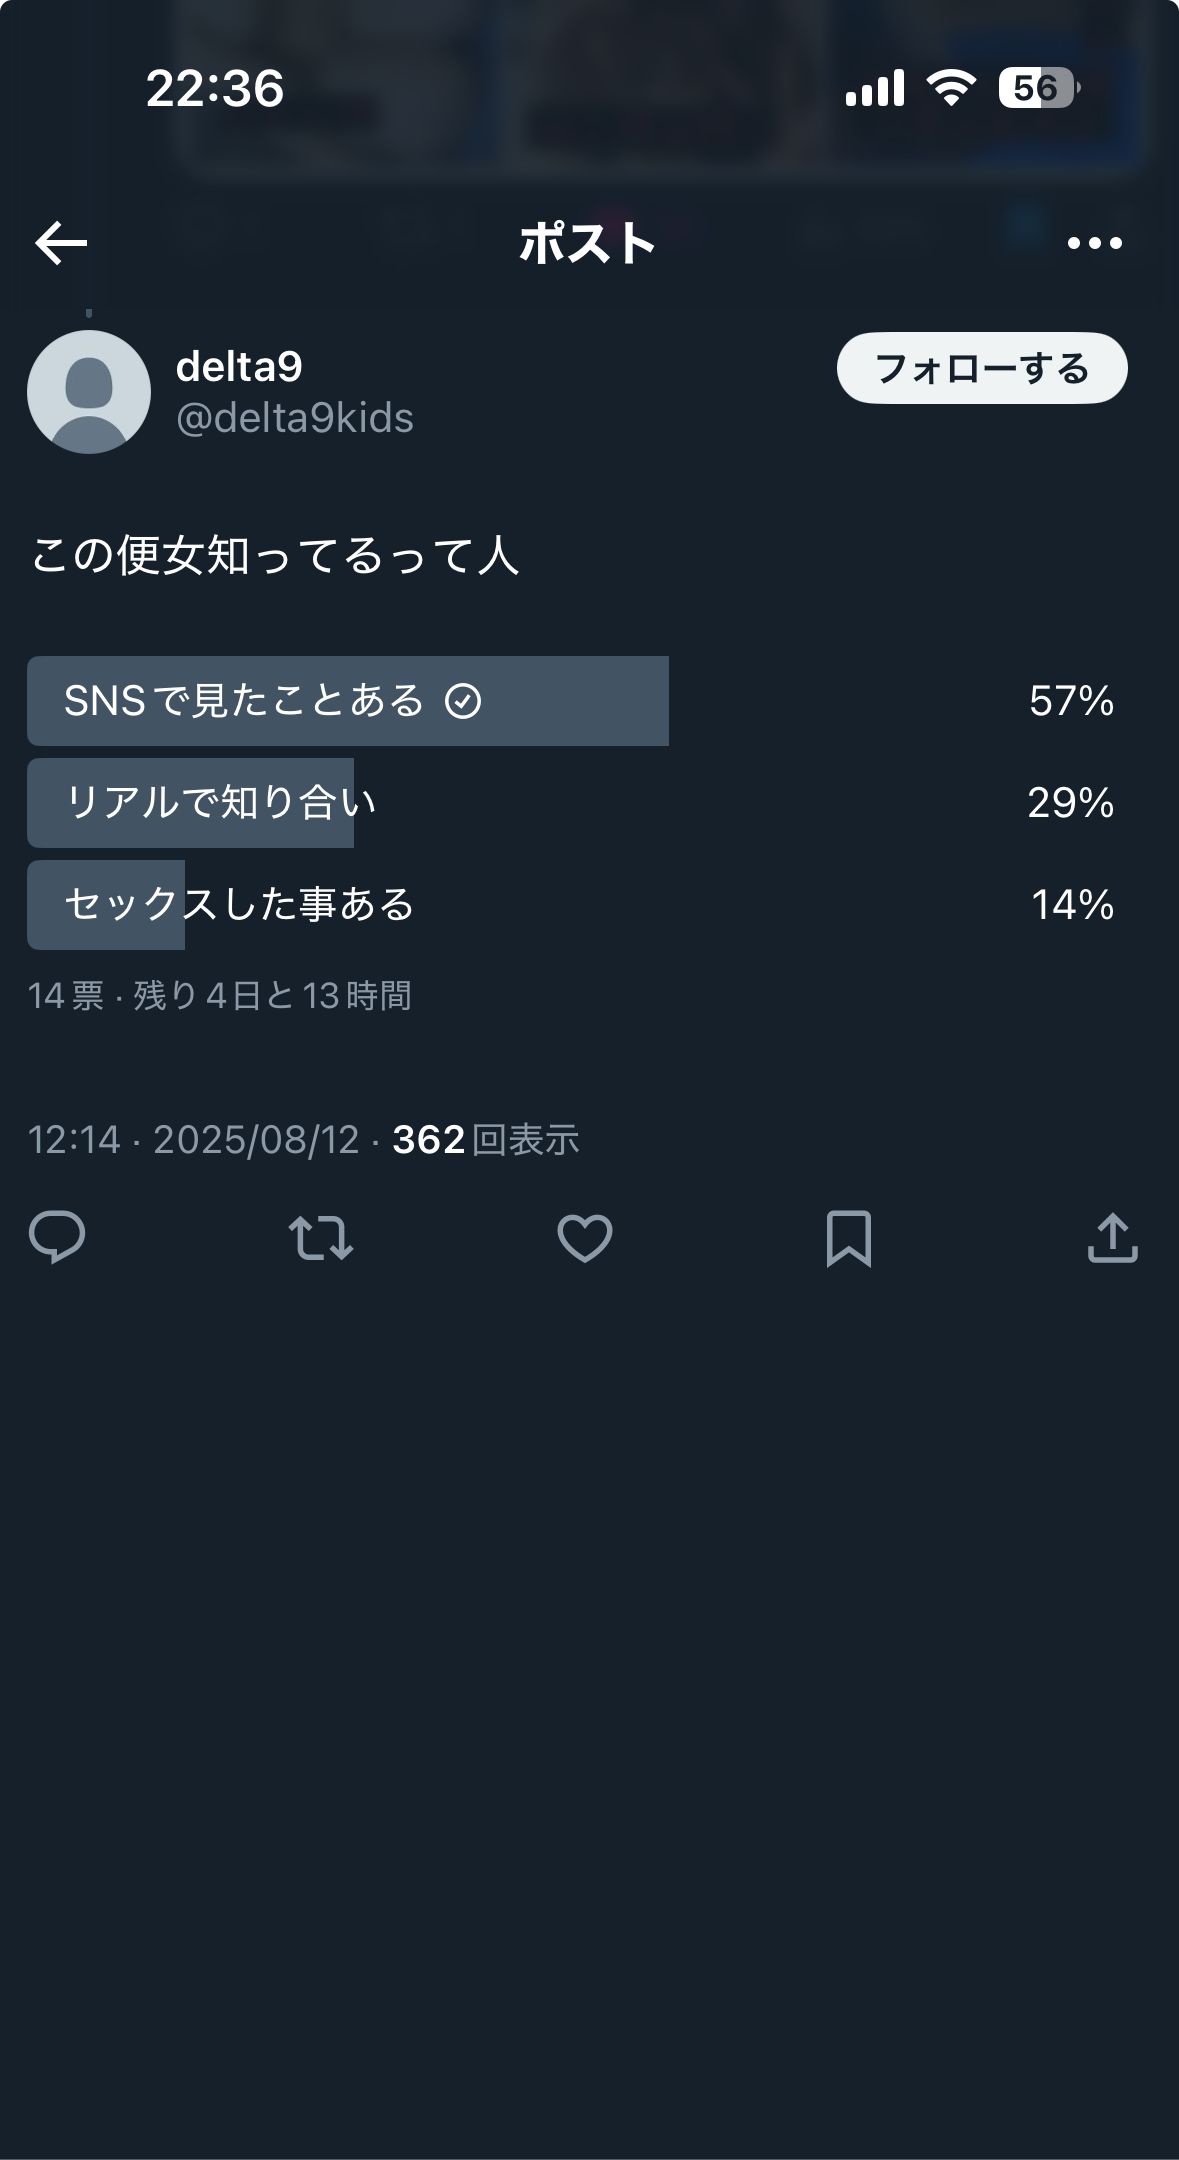Open the Wi-Fi status icon area

[948, 90]
